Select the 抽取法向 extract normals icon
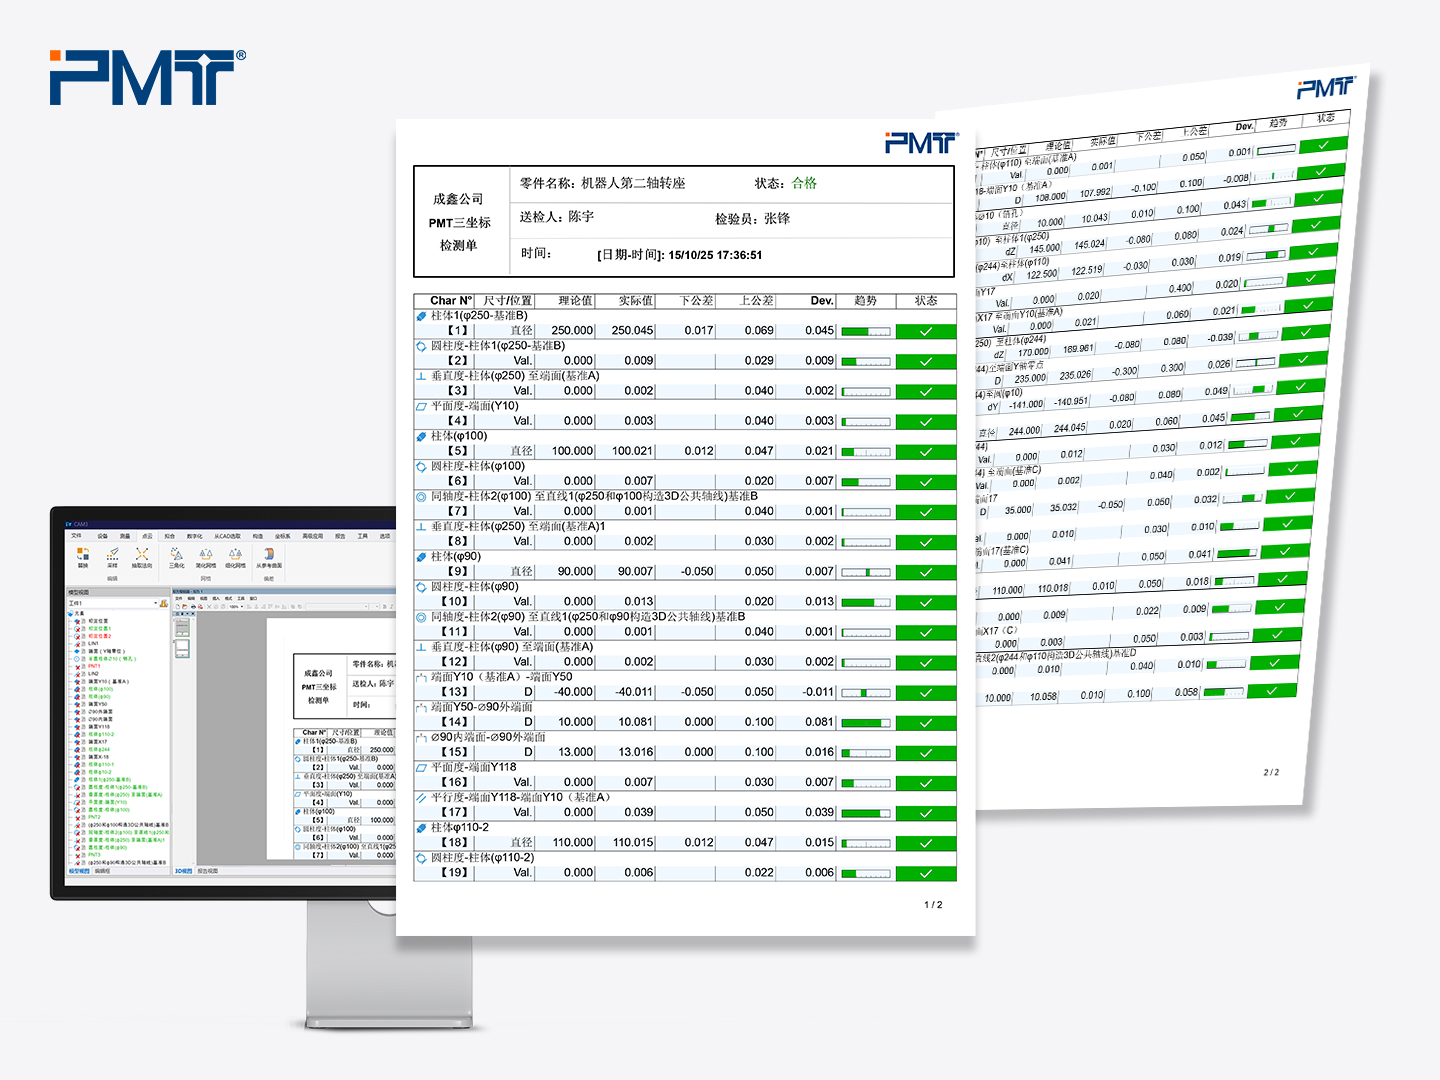 click(142, 556)
